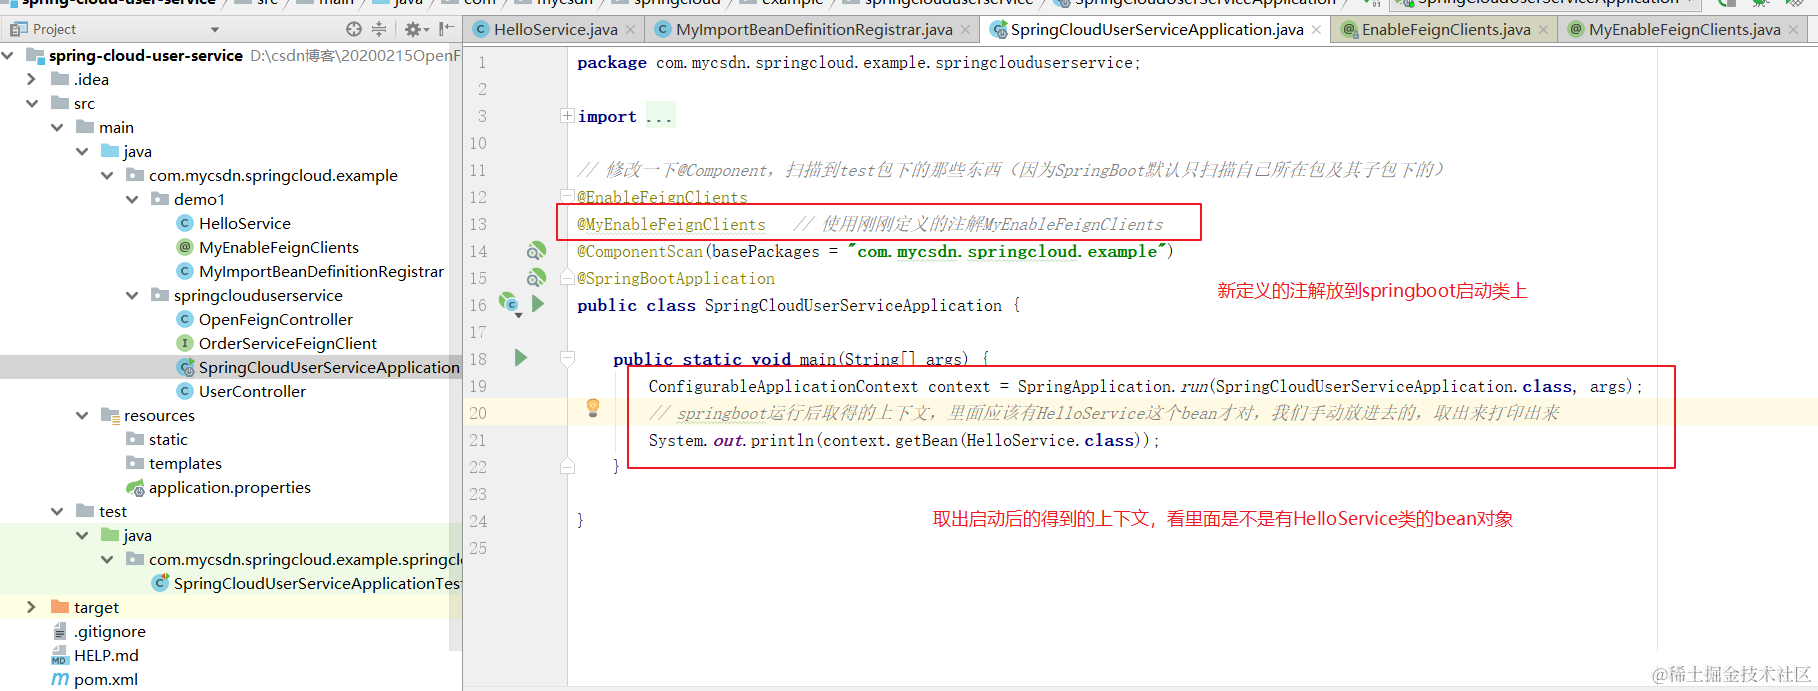Select OrderServiceFeignClient interface in tree
The width and height of the screenshot is (1818, 691).
tap(287, 343)
